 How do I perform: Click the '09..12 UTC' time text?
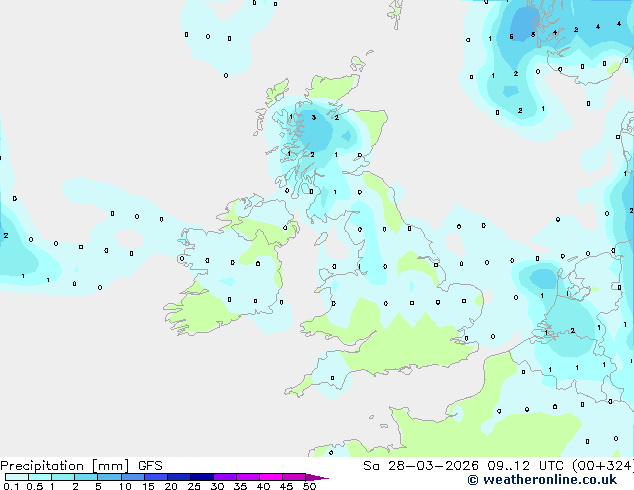click(x=527, y=466)
